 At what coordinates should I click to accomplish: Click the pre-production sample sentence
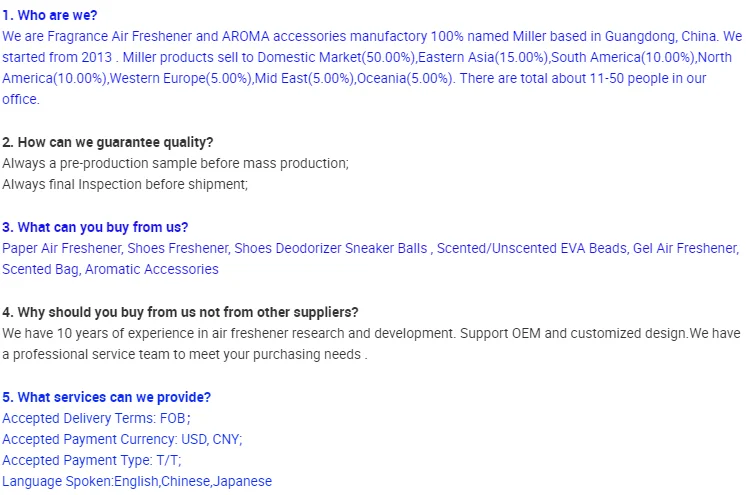point(175,163)
